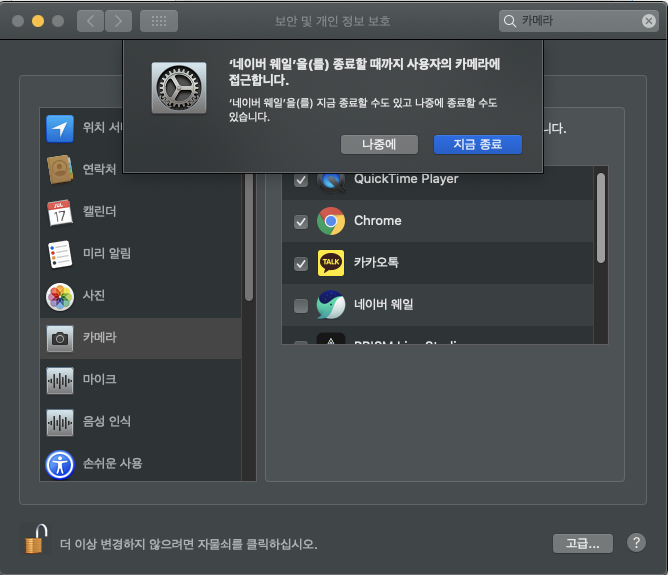668x575 pixels.
Task: Click the Chrome name in the app list
Action: point(377,221)
